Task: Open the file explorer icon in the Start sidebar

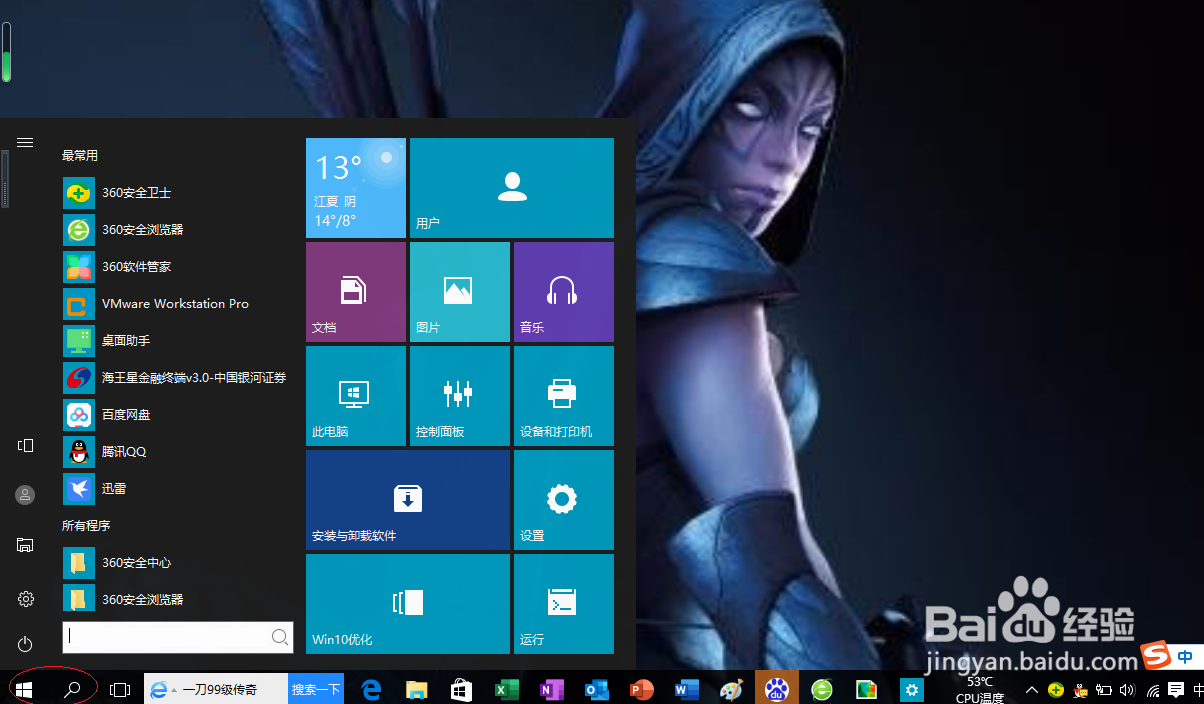Action: (26, 545)
